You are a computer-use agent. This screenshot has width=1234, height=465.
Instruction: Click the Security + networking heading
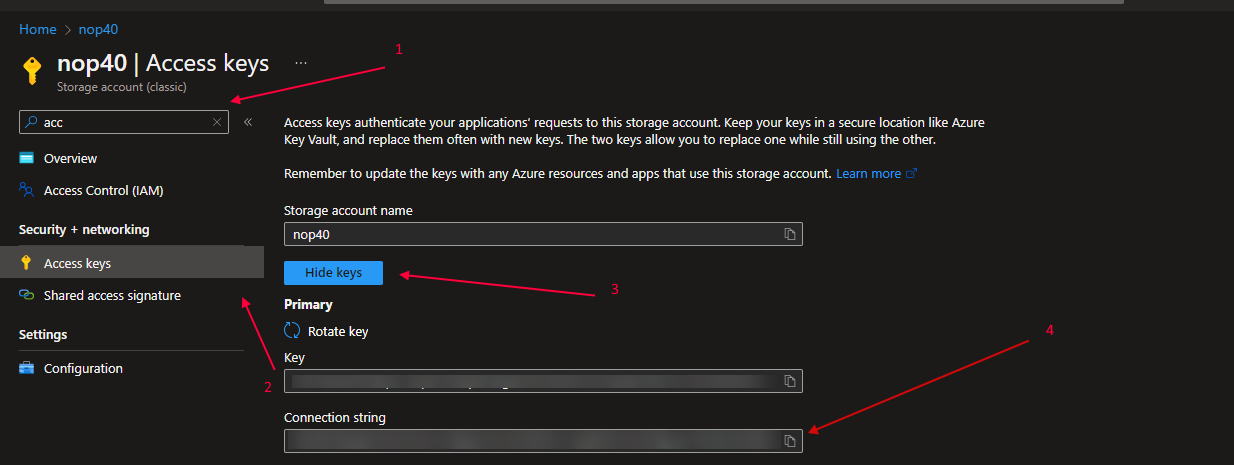point(84,230)
